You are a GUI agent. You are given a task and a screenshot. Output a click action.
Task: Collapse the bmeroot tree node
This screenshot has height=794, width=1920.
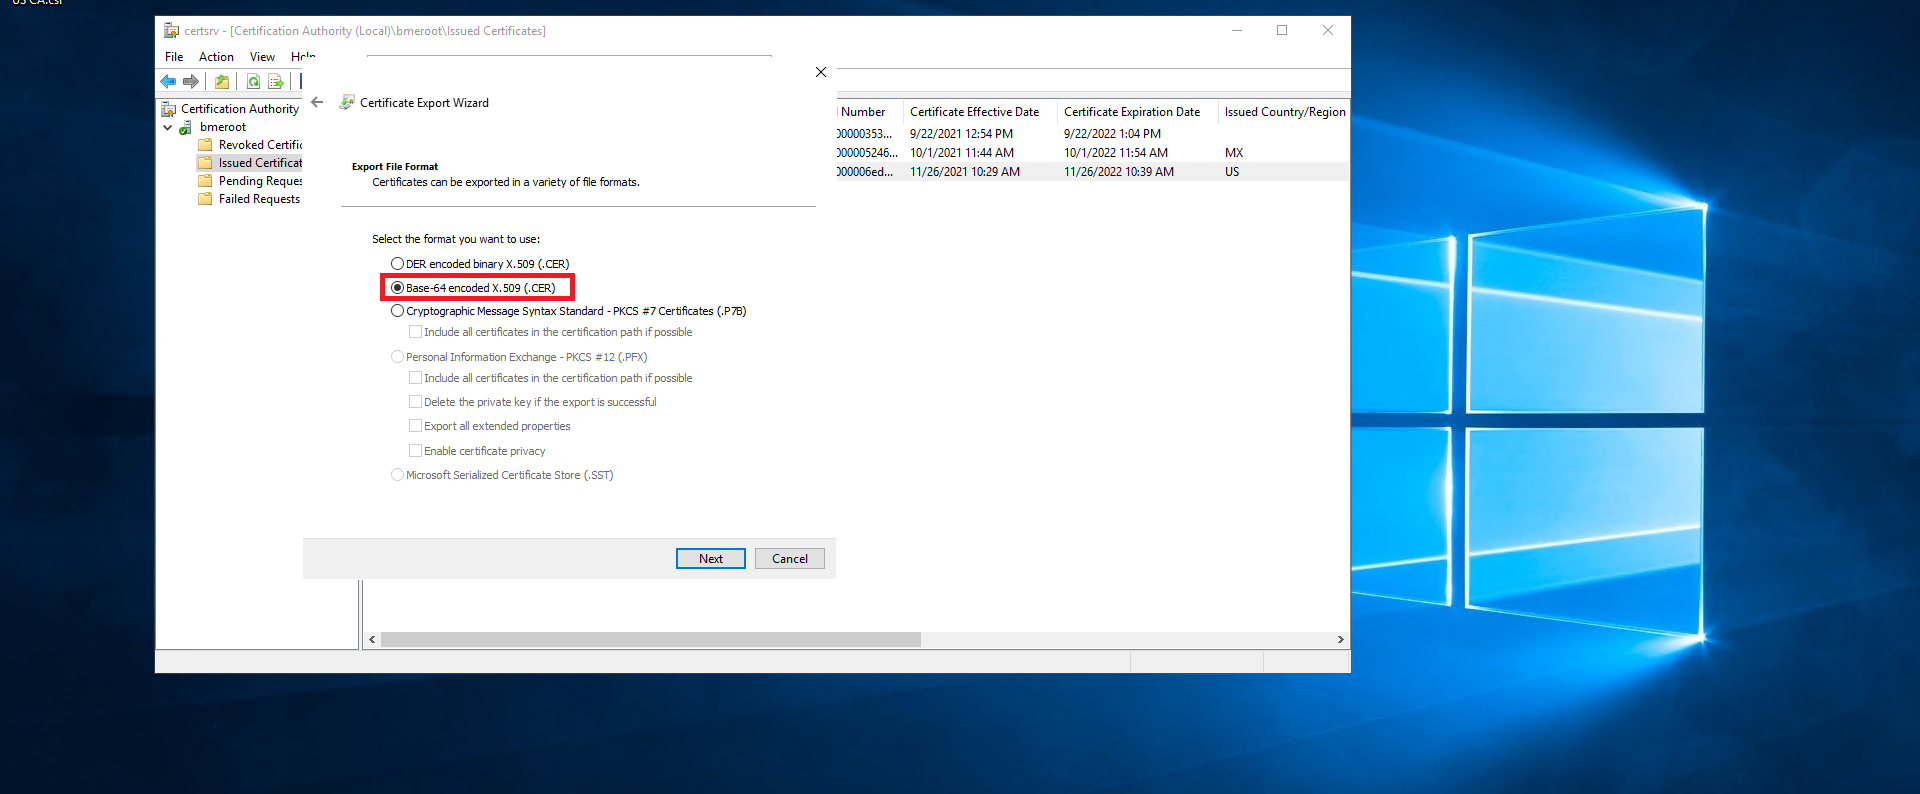point(168,128)
